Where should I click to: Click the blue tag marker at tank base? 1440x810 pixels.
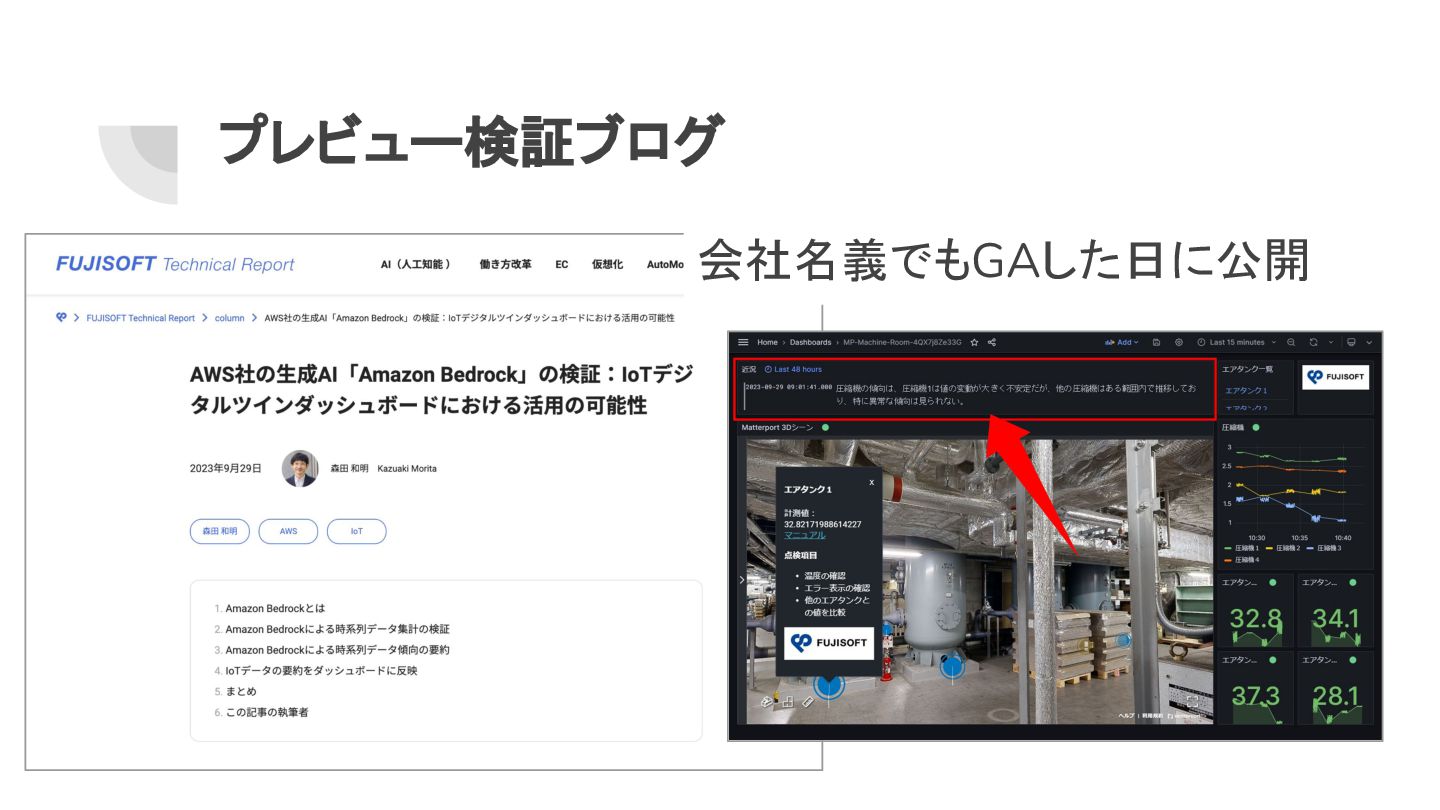click(952, 668)
